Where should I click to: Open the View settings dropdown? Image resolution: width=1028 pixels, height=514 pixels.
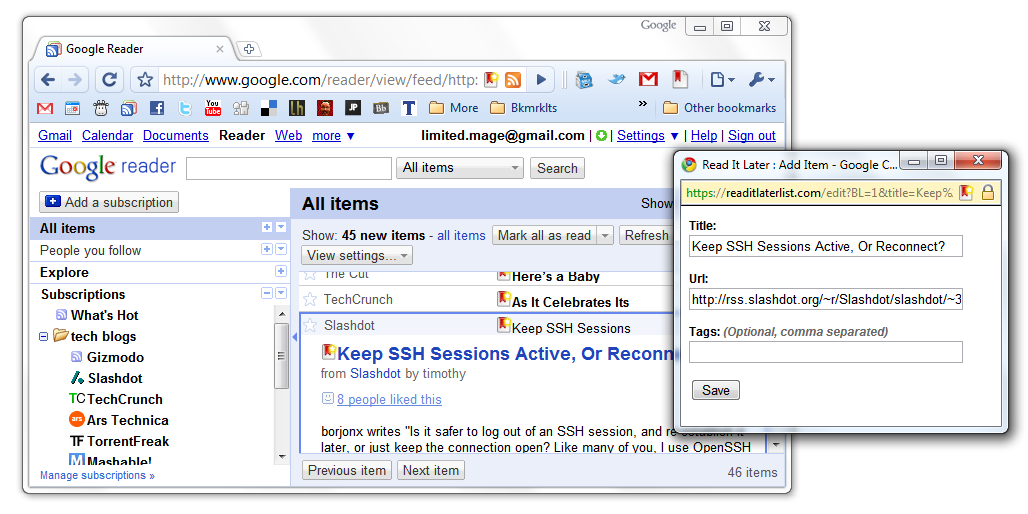pyautogui.click(x=357, y=255)
